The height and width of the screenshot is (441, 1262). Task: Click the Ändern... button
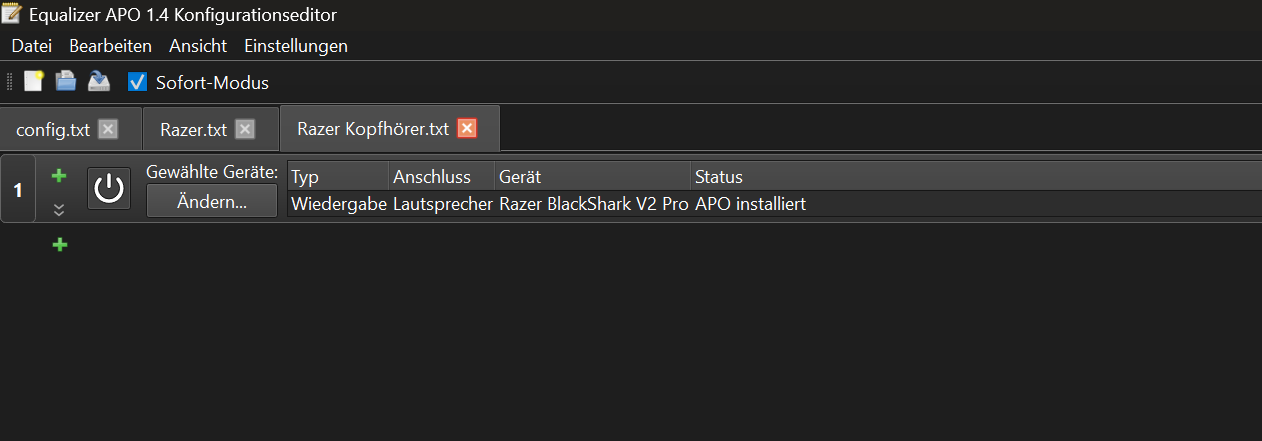pyautogui.click(x=212, y=202)
